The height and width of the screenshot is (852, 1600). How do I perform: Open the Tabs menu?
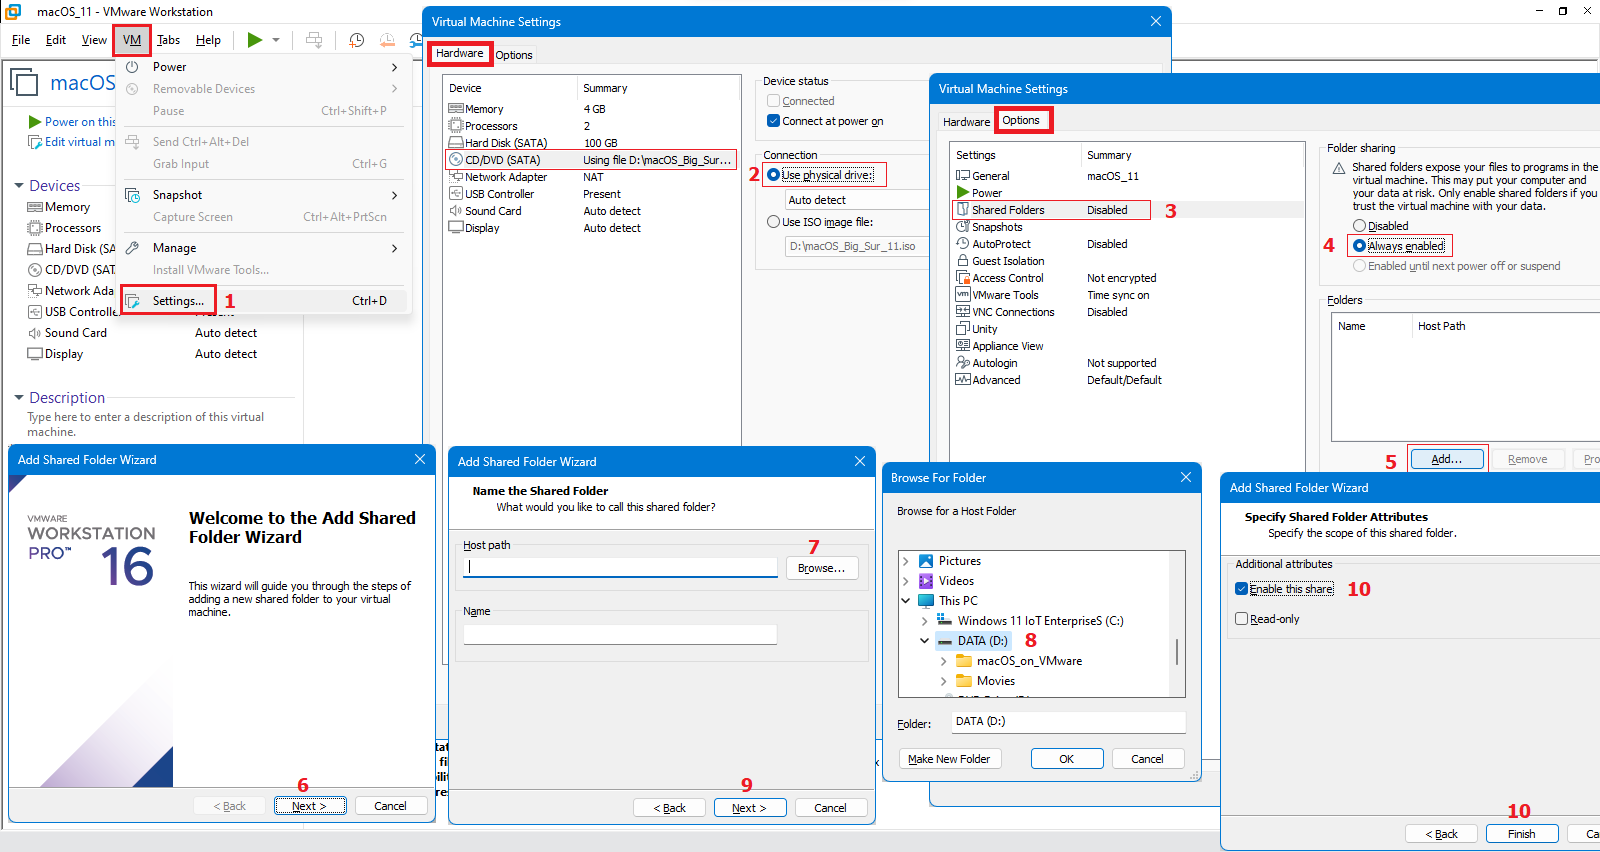pos(169,40)
